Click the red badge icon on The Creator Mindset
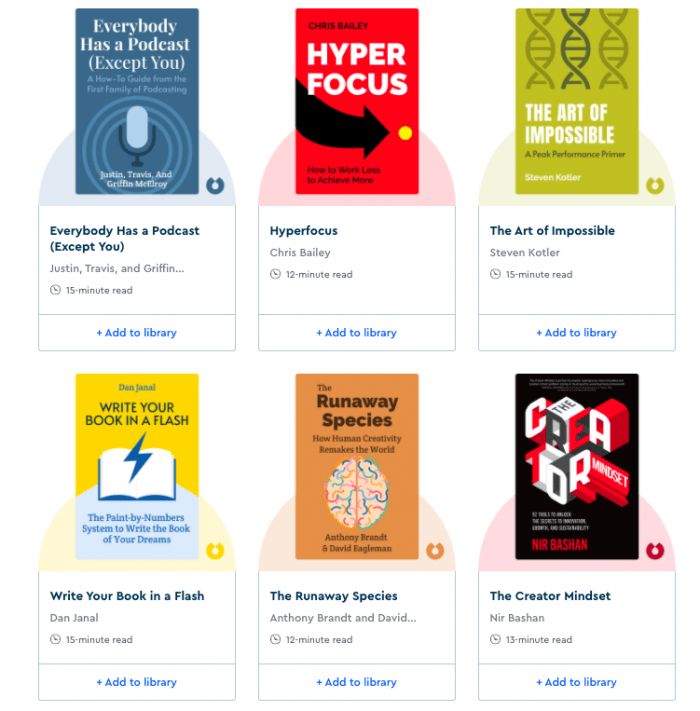 [x=655, y=550]
